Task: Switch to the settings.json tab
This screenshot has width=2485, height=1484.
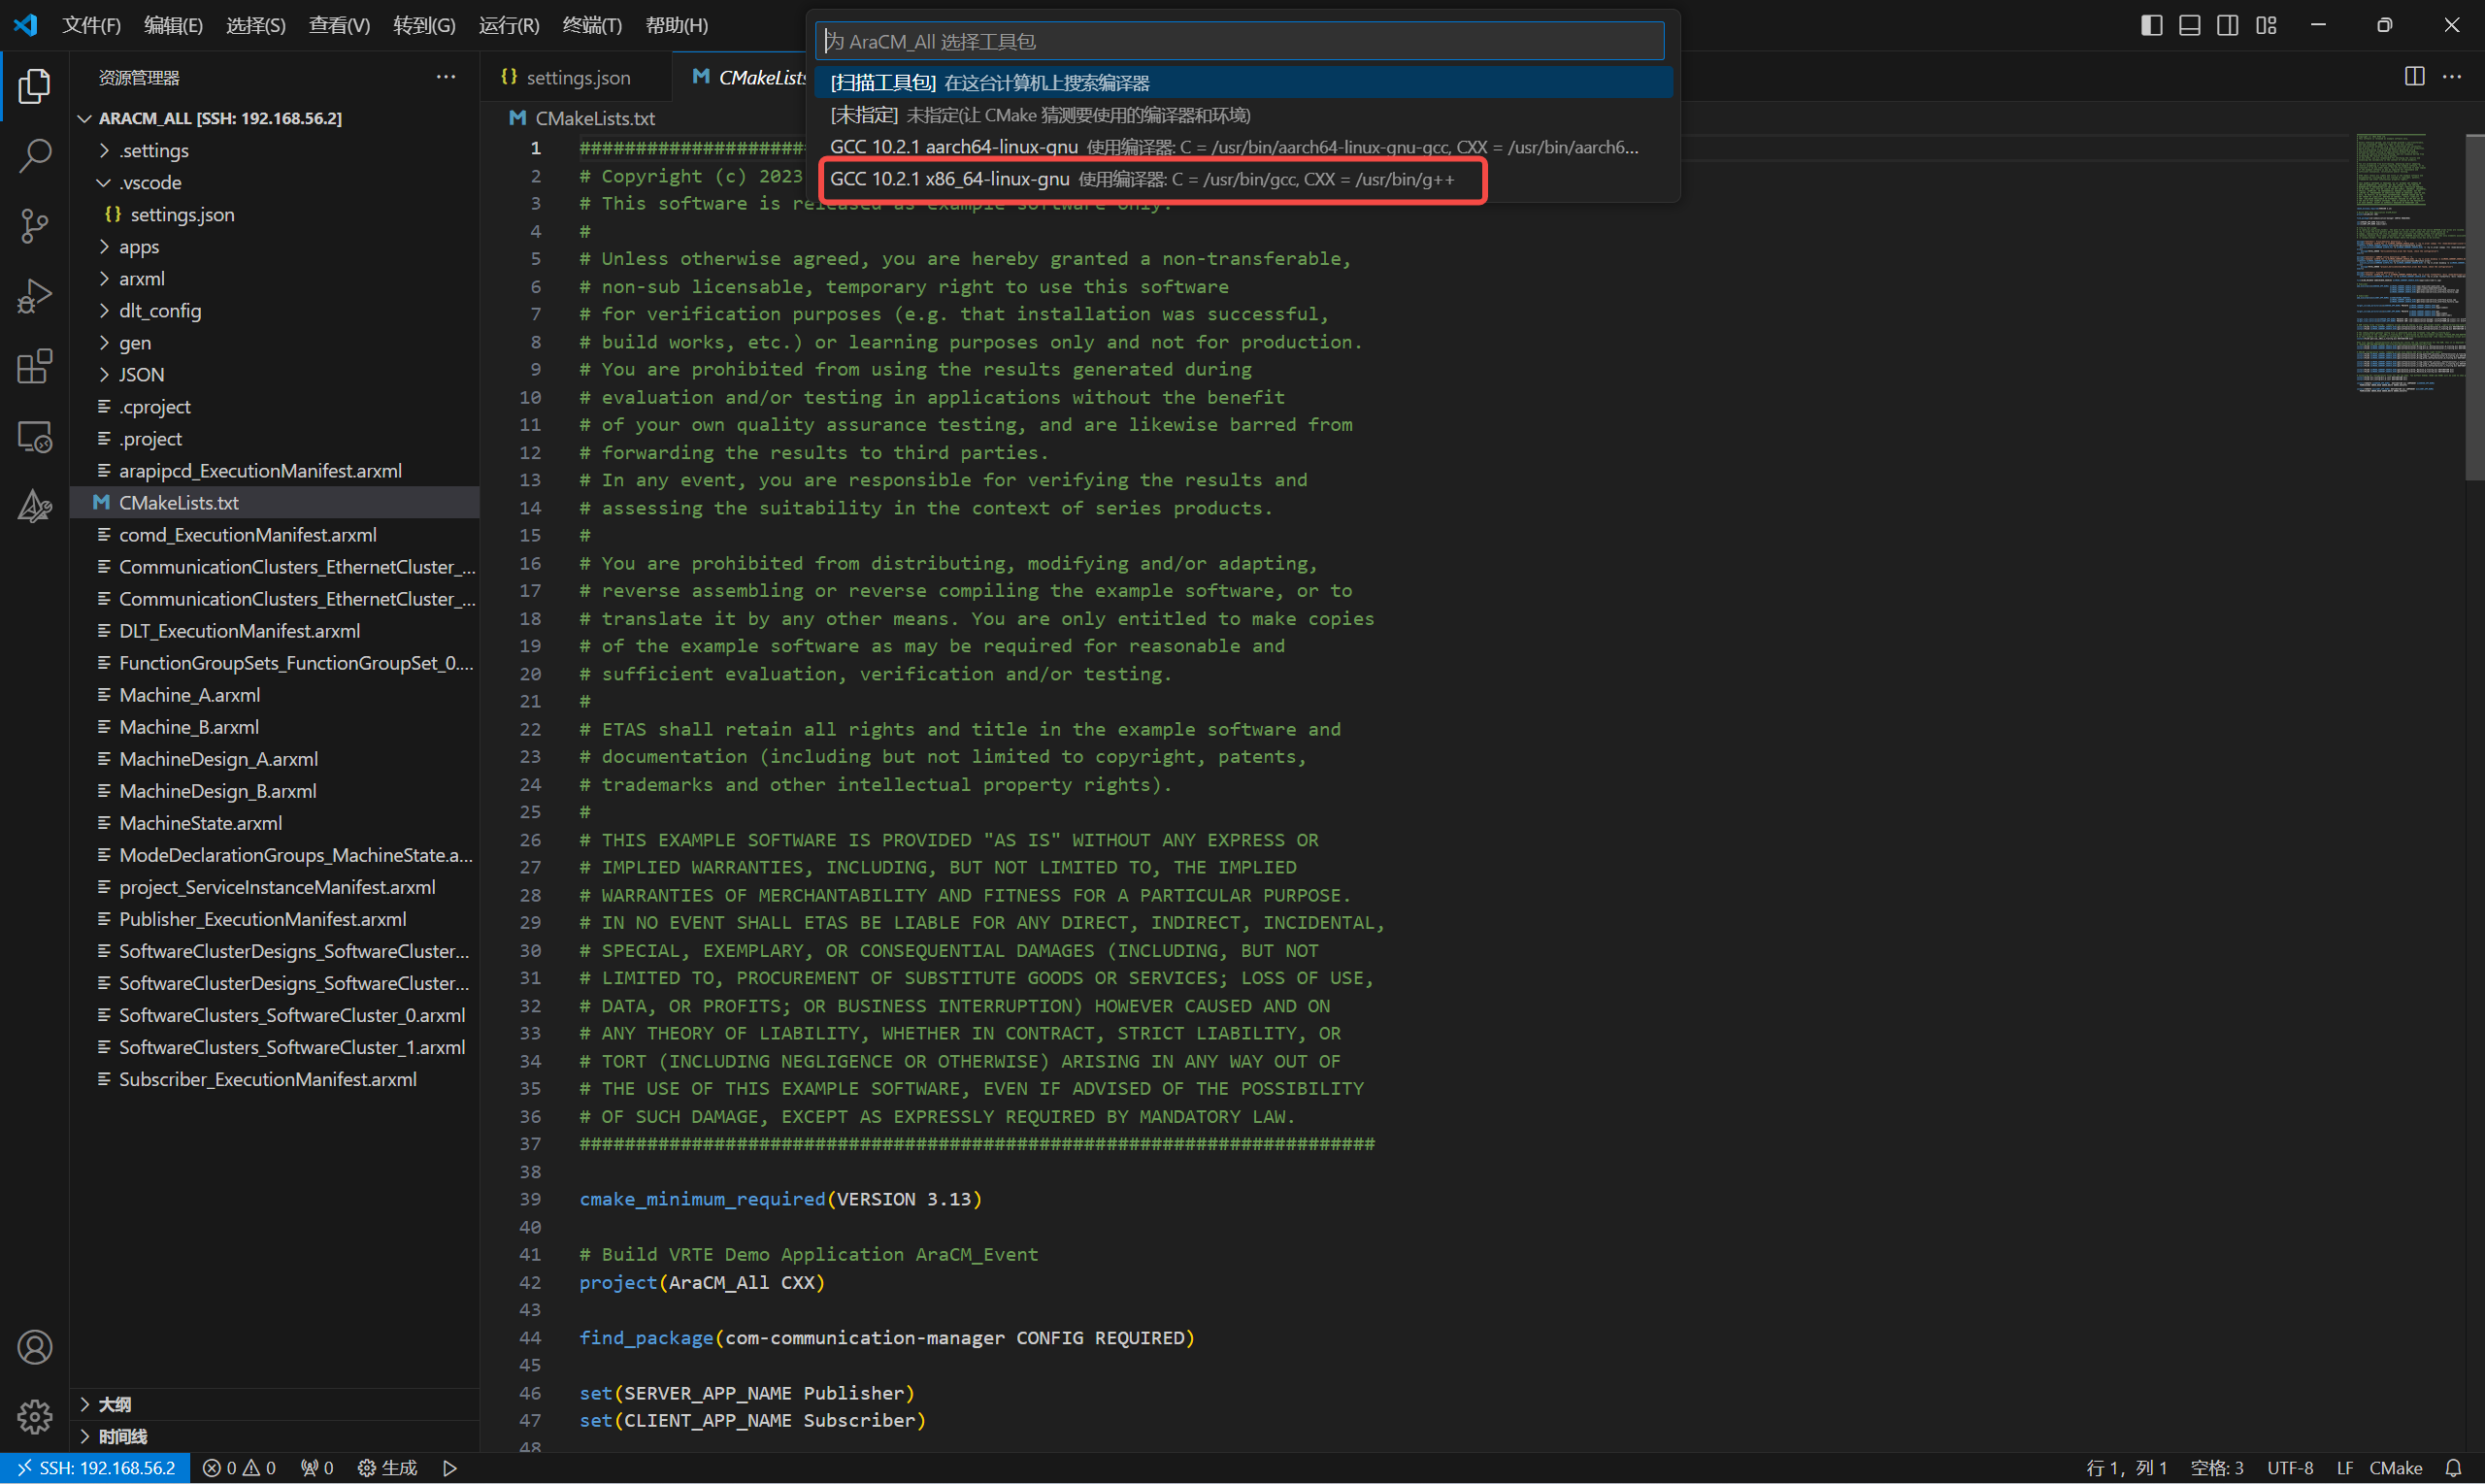Action: click(577, 77)
